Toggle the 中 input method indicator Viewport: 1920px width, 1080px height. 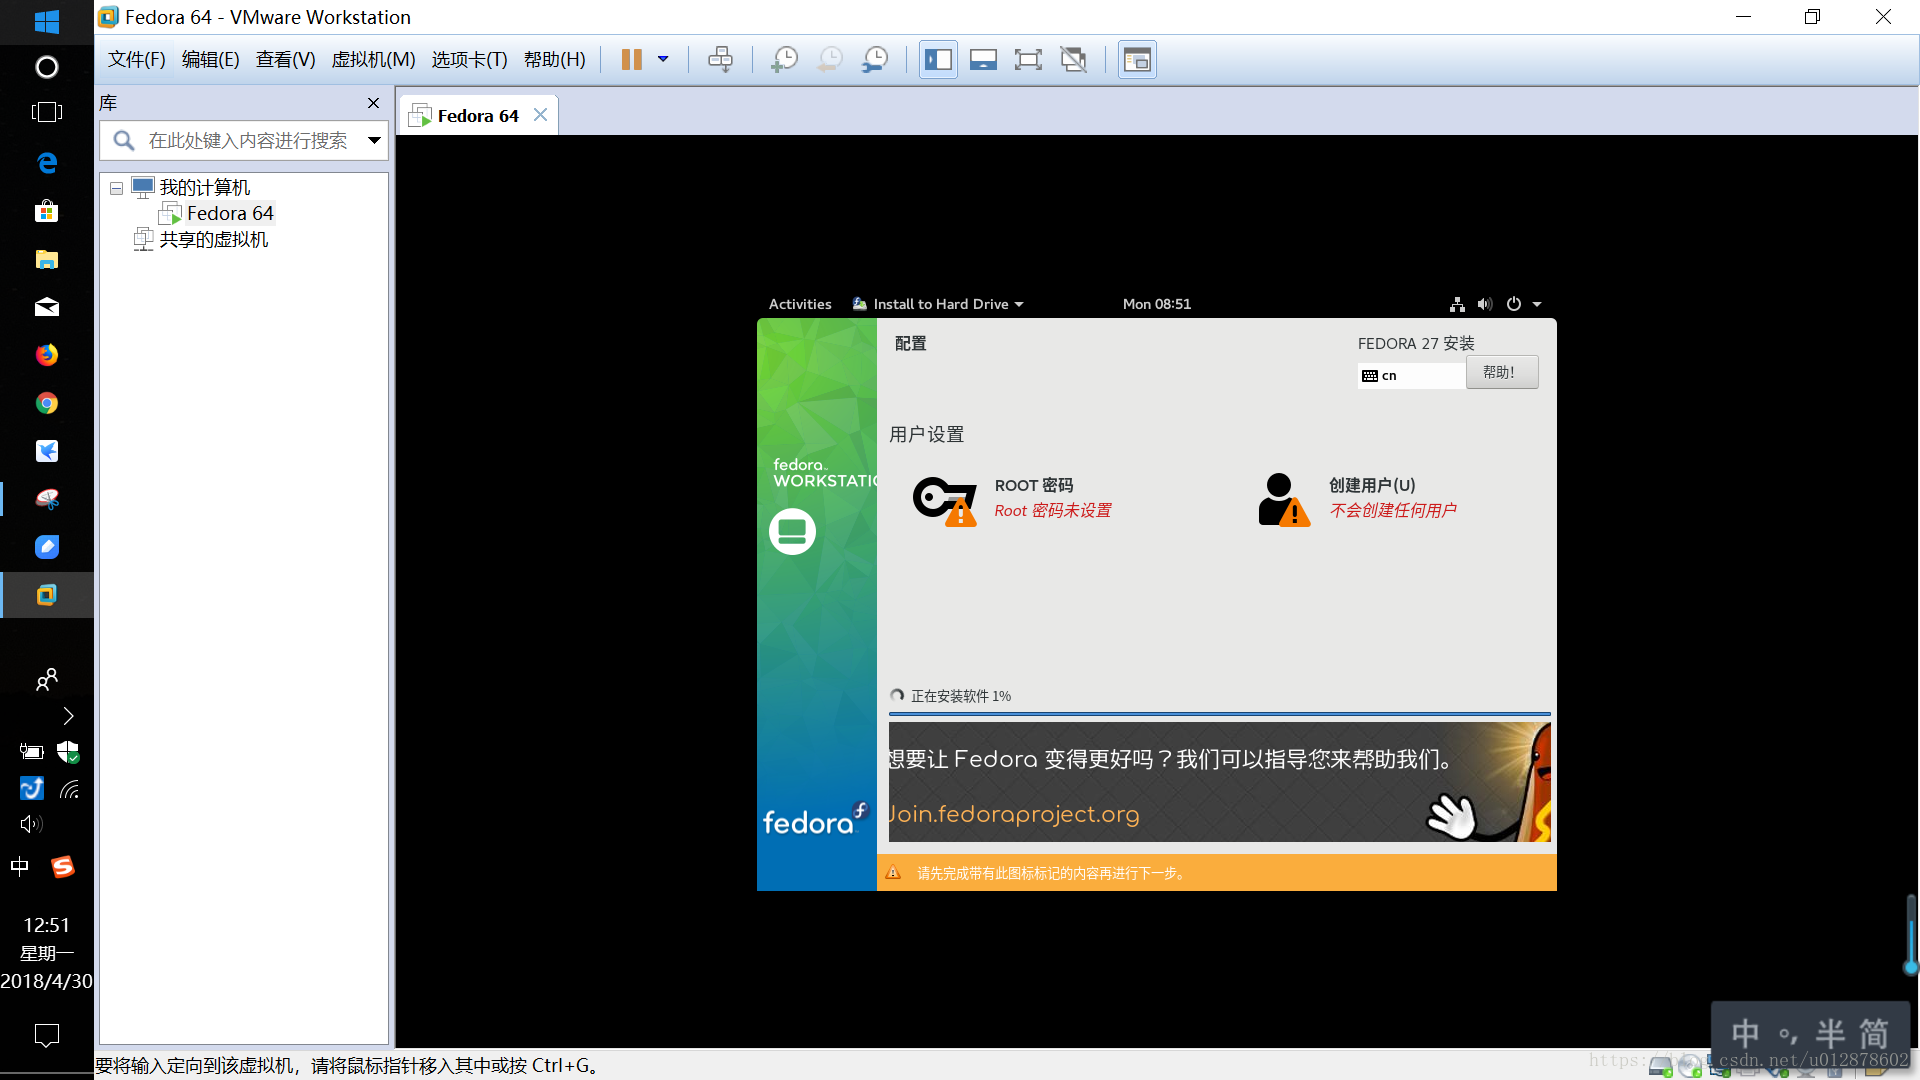pyautogui.click(x=20, y=866)
